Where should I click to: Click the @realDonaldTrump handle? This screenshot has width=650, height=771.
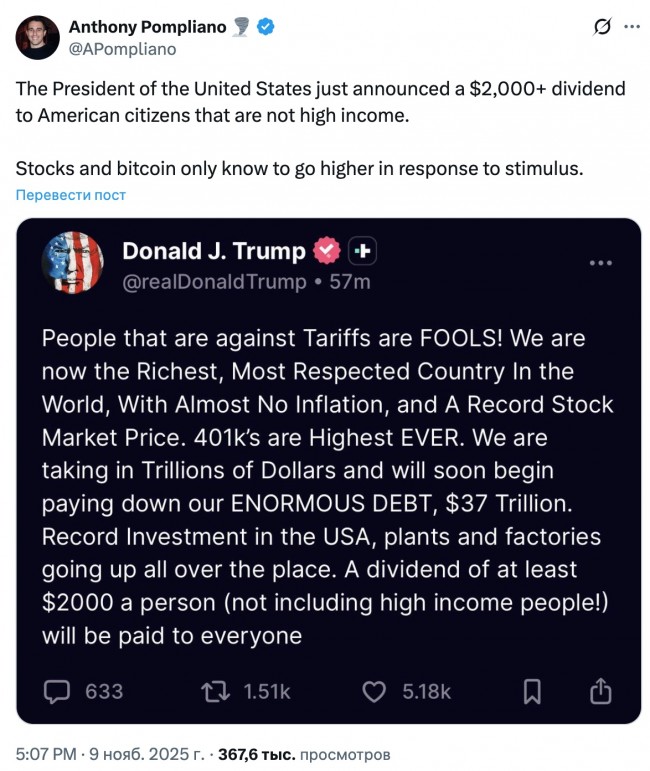pyautogui.click(x=214, y=282)
